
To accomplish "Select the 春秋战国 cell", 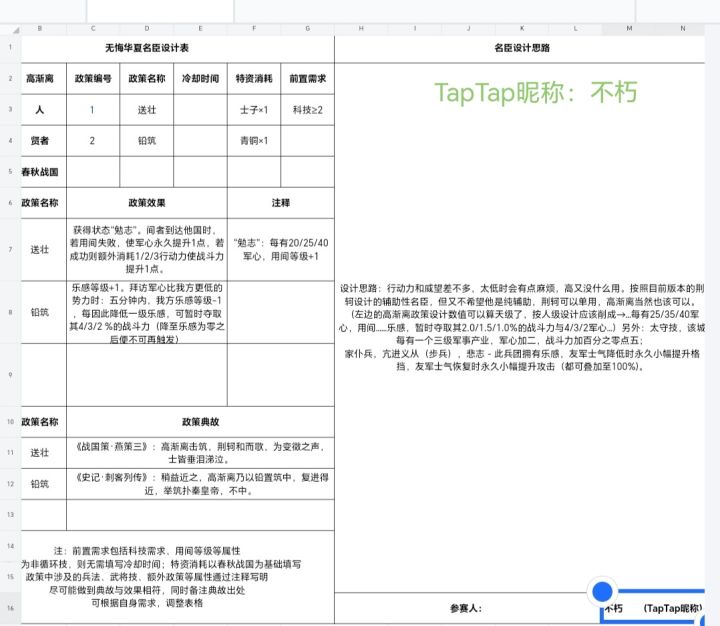I will 40,172.
